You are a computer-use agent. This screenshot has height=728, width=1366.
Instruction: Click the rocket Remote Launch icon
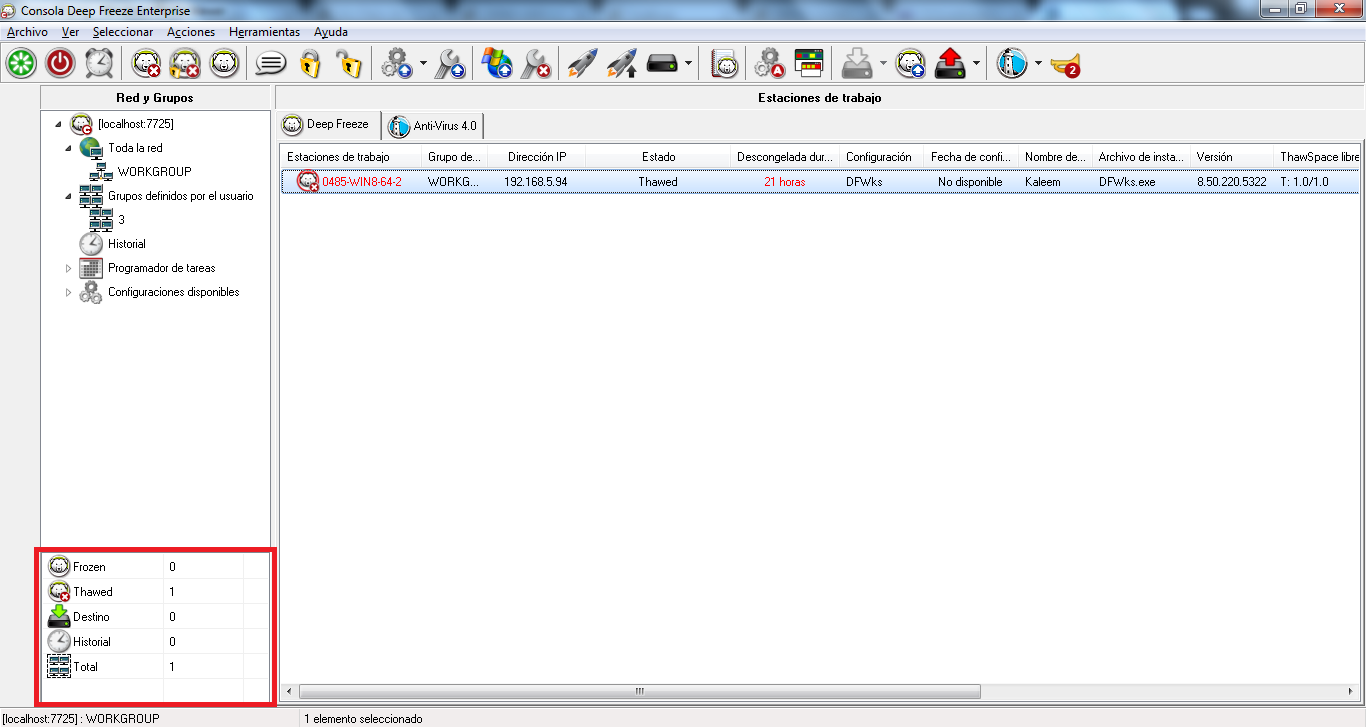pyautogui.click(x=583, y=64)
